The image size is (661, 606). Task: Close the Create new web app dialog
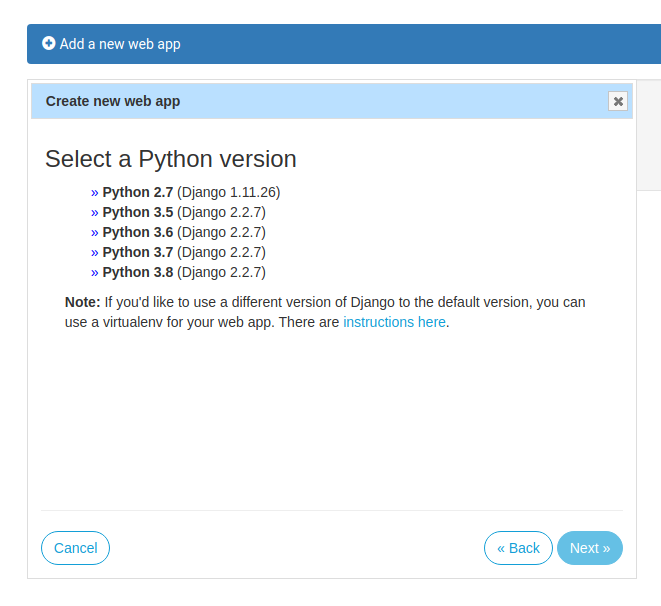click(x=618, y=101)
